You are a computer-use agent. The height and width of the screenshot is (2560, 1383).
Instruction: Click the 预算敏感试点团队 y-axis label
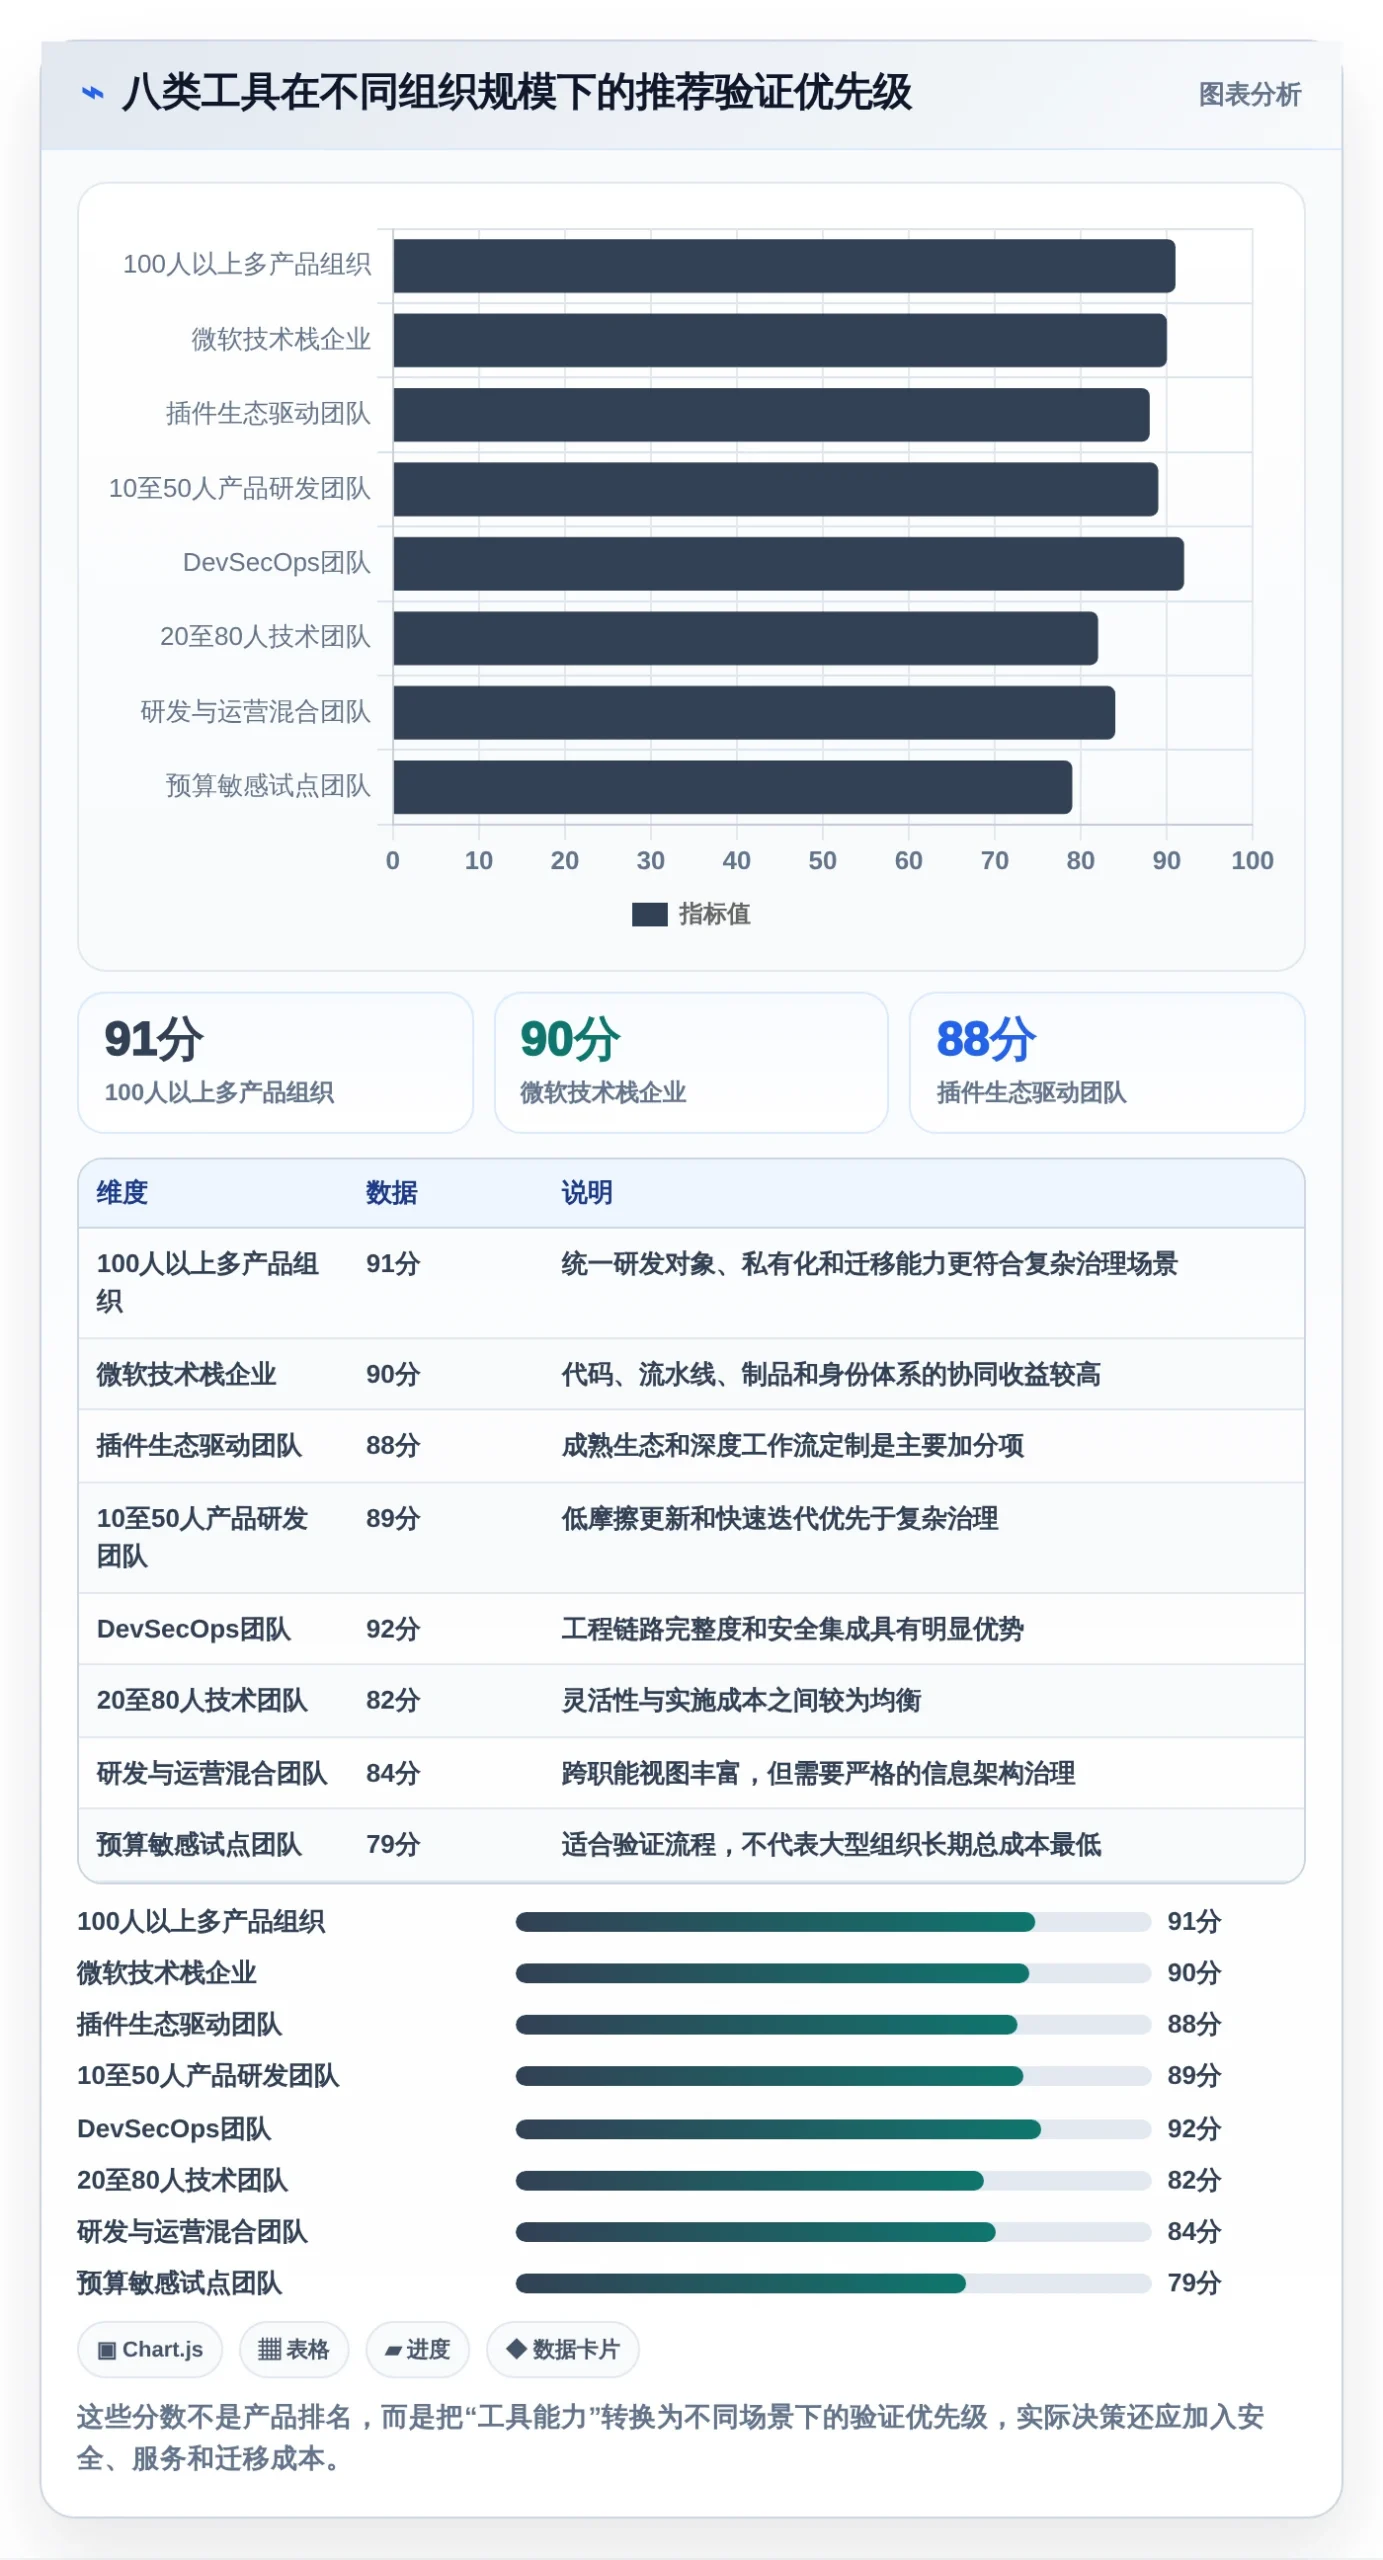pyautogui.click(x=268, y=786)
